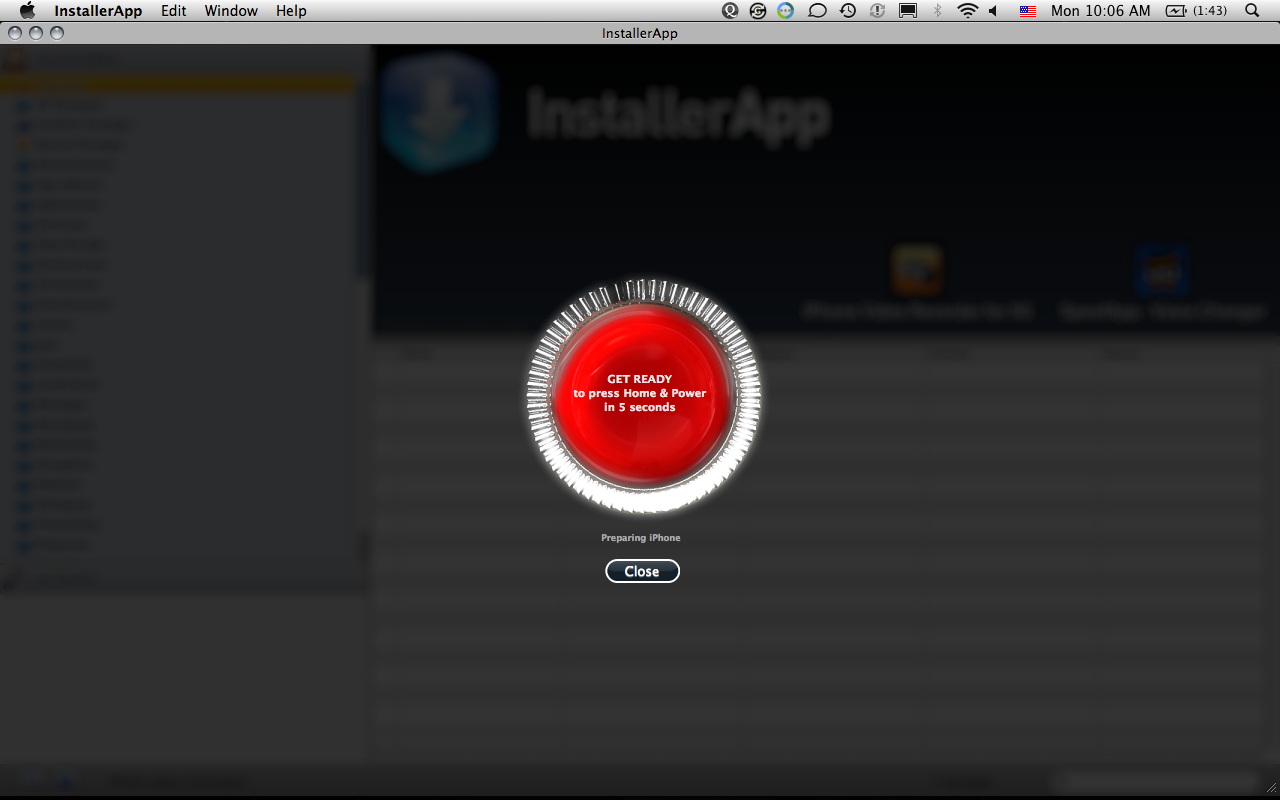Open the InstallerApp application menu
The height and width of the screenshot is (800, 1280).
pos(98,11)
